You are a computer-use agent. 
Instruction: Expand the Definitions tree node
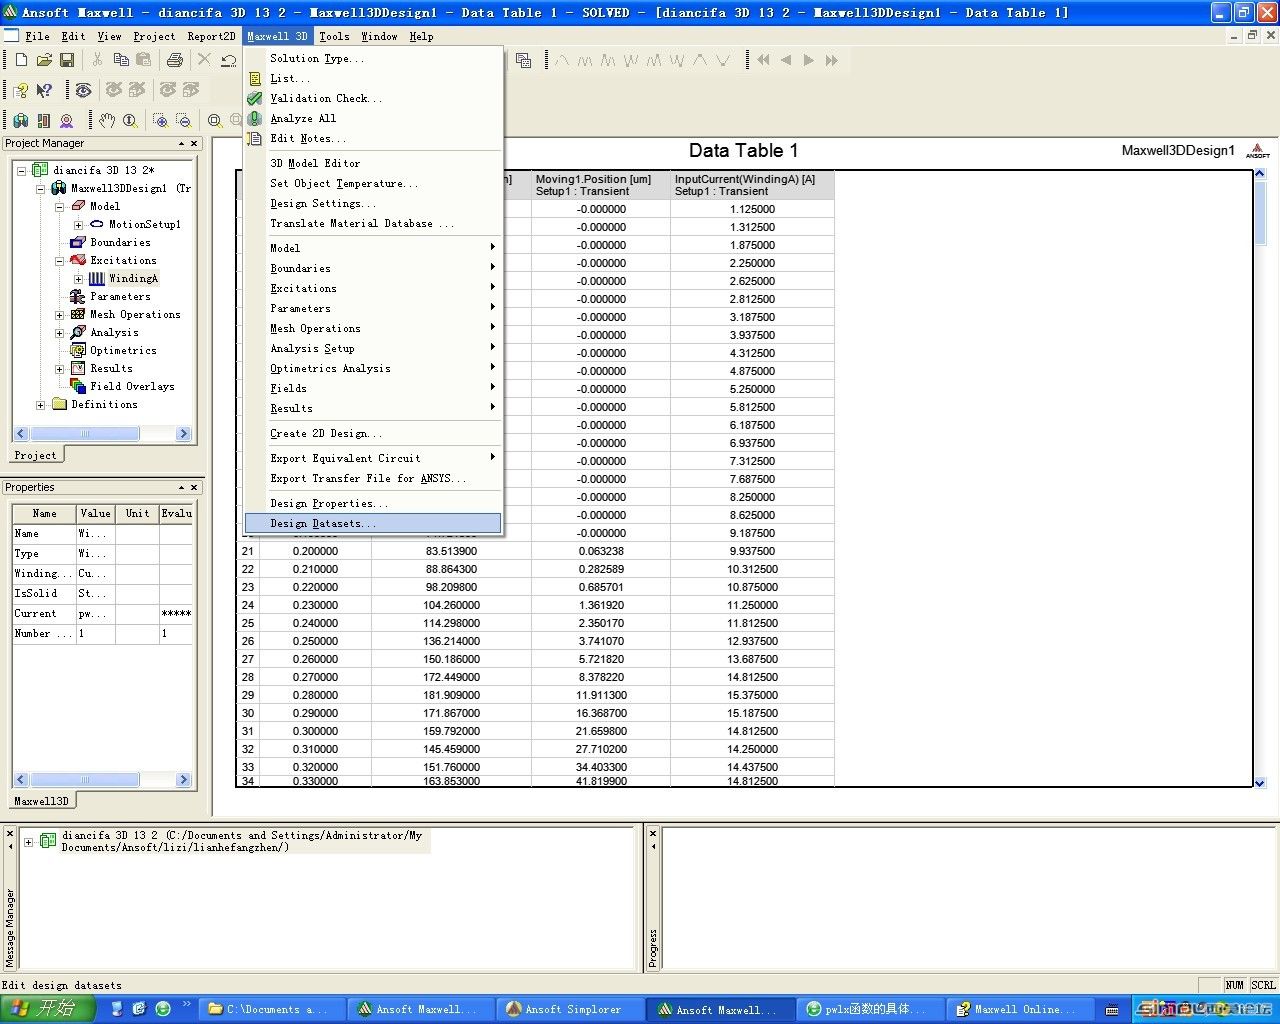(40, 405)
